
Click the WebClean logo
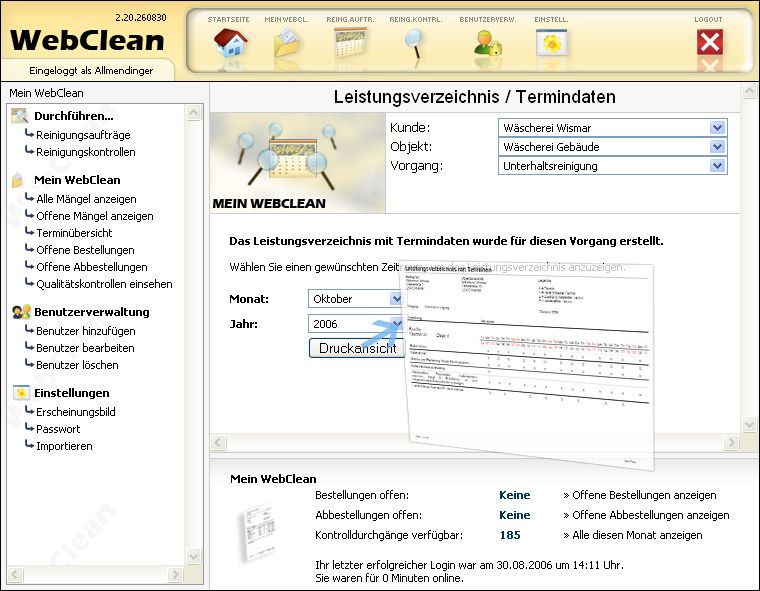tap(87, 40)
